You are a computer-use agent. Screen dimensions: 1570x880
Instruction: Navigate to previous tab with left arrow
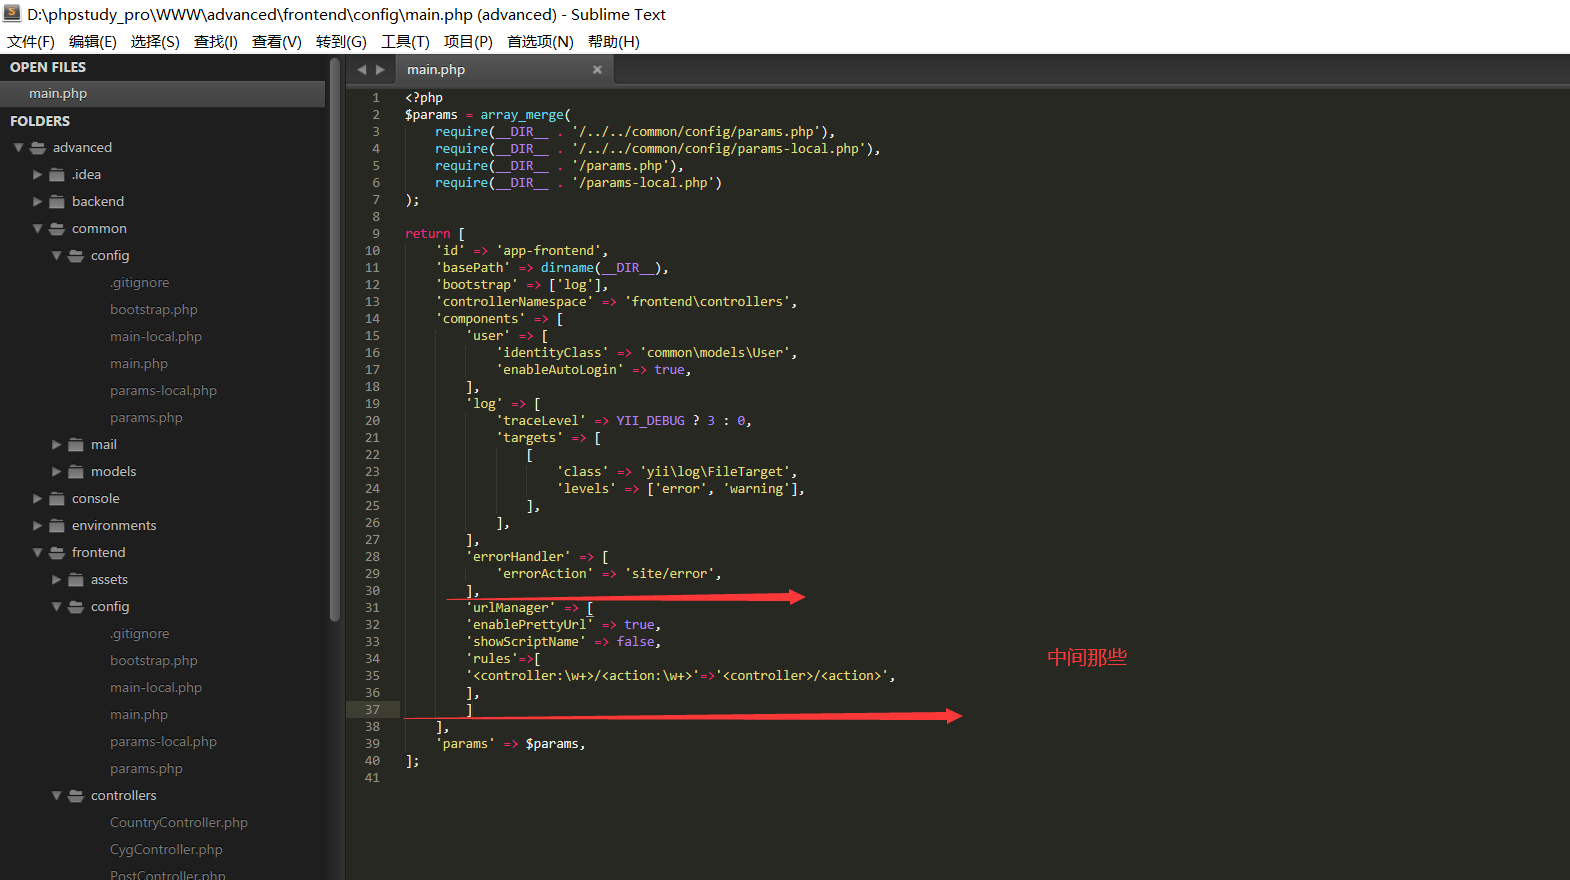pos(362,70)
